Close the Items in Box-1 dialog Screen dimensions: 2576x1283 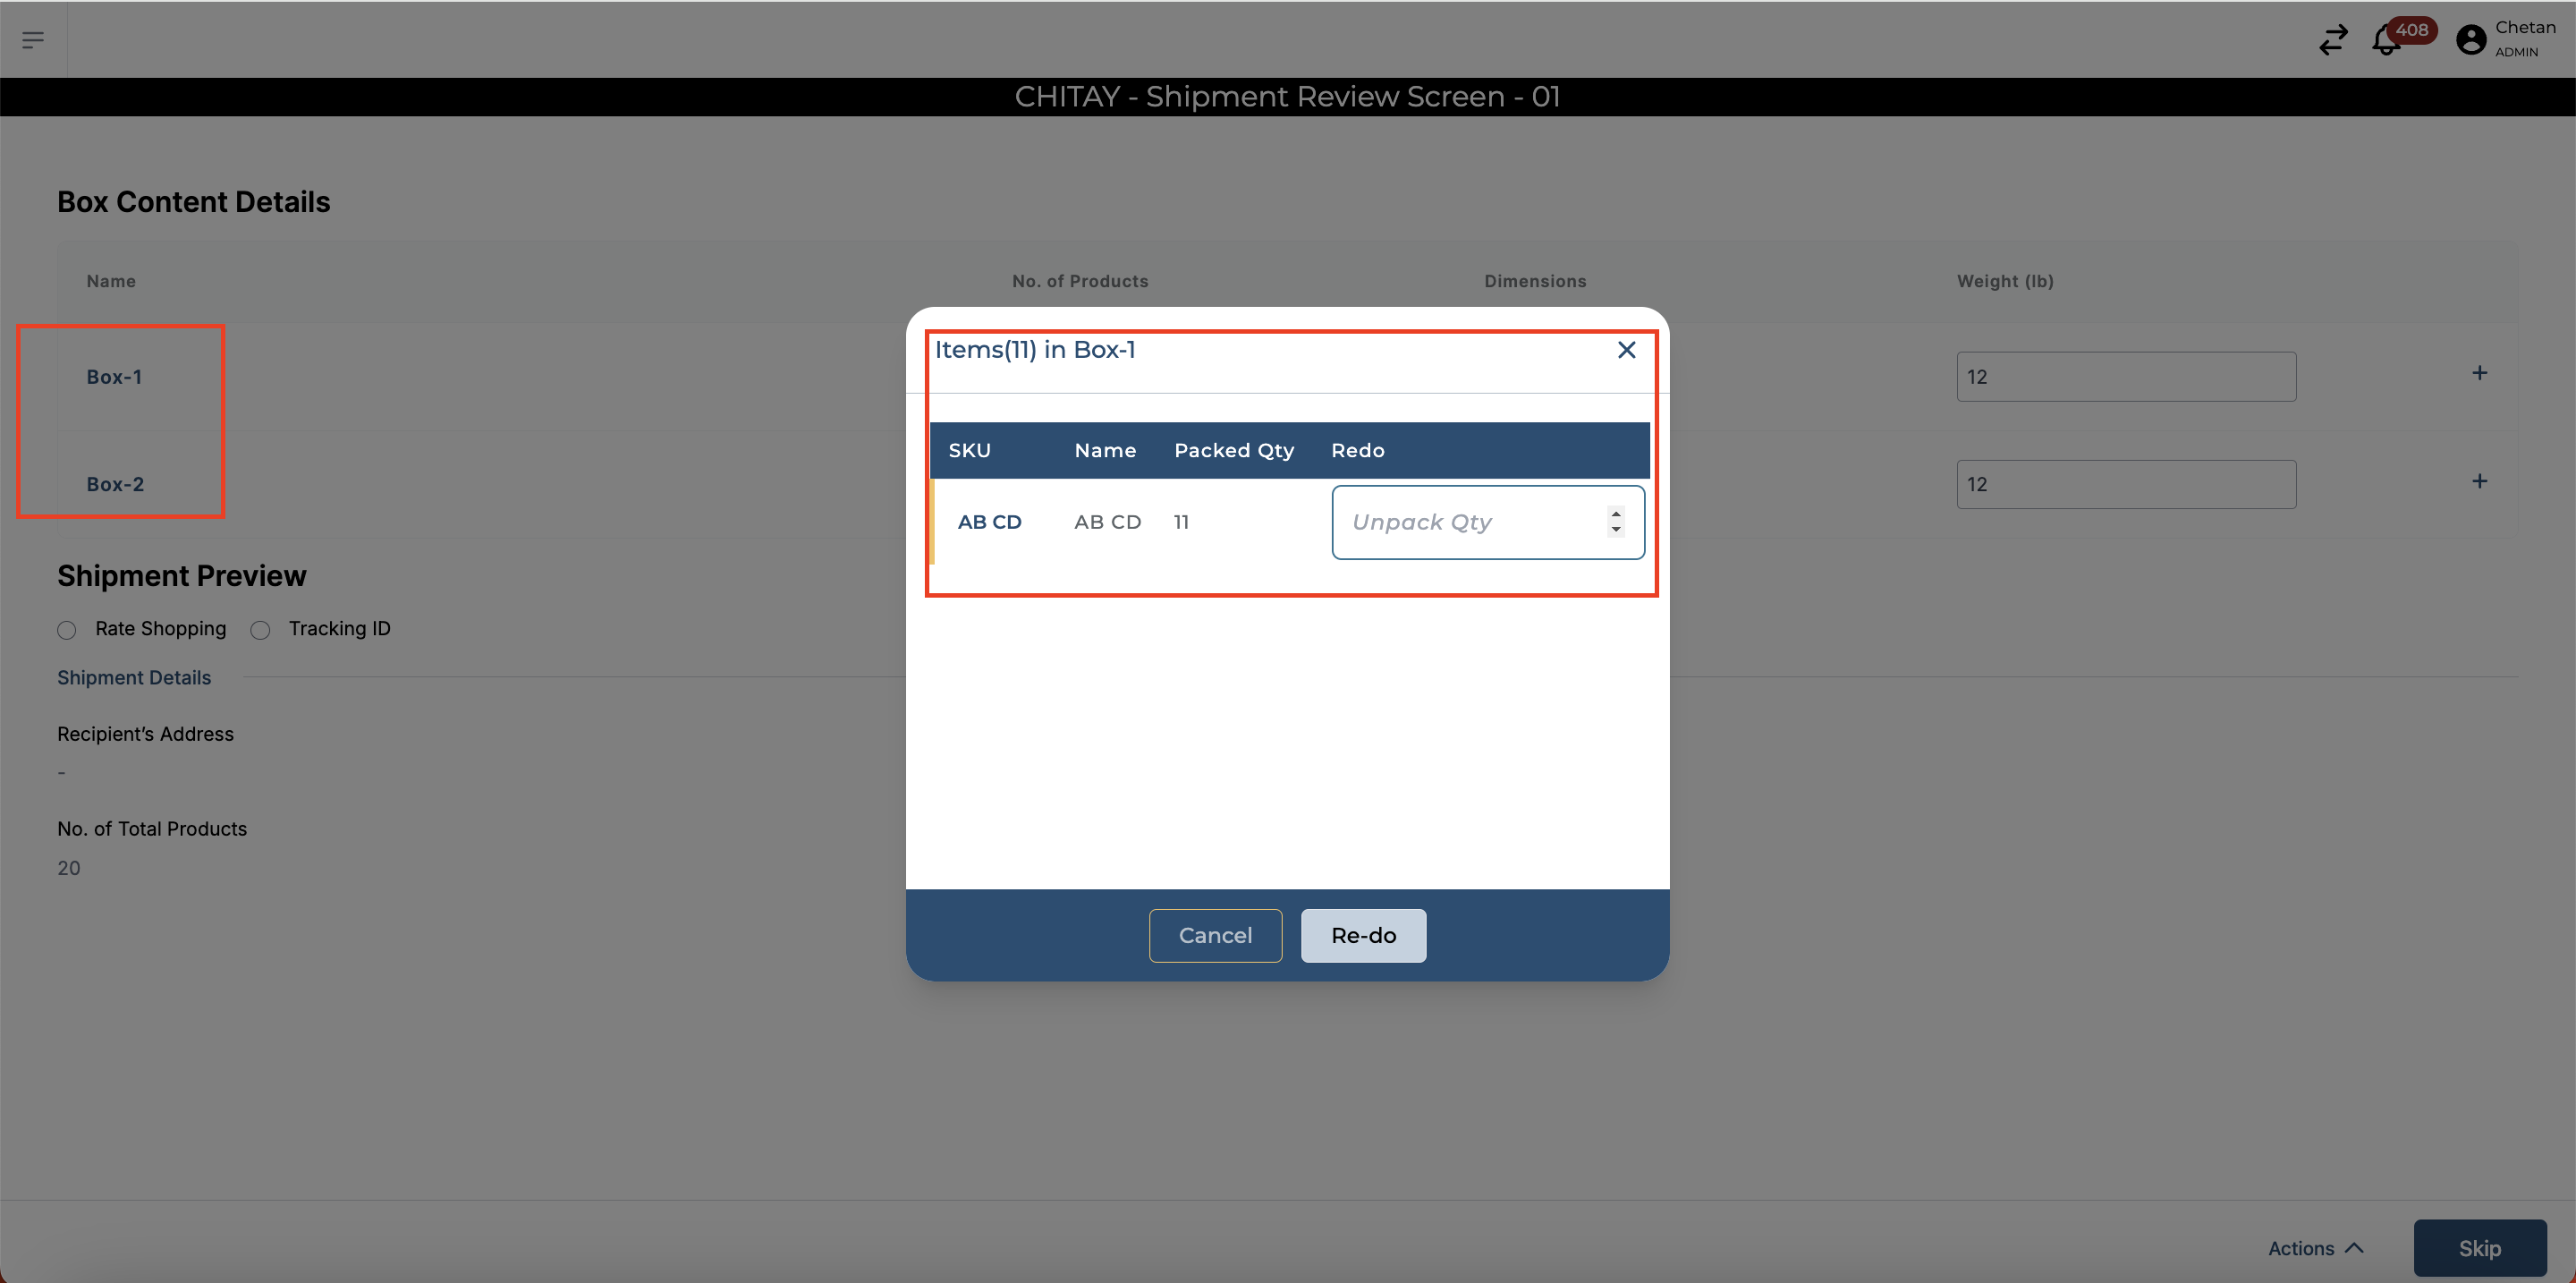point(1626,350)
